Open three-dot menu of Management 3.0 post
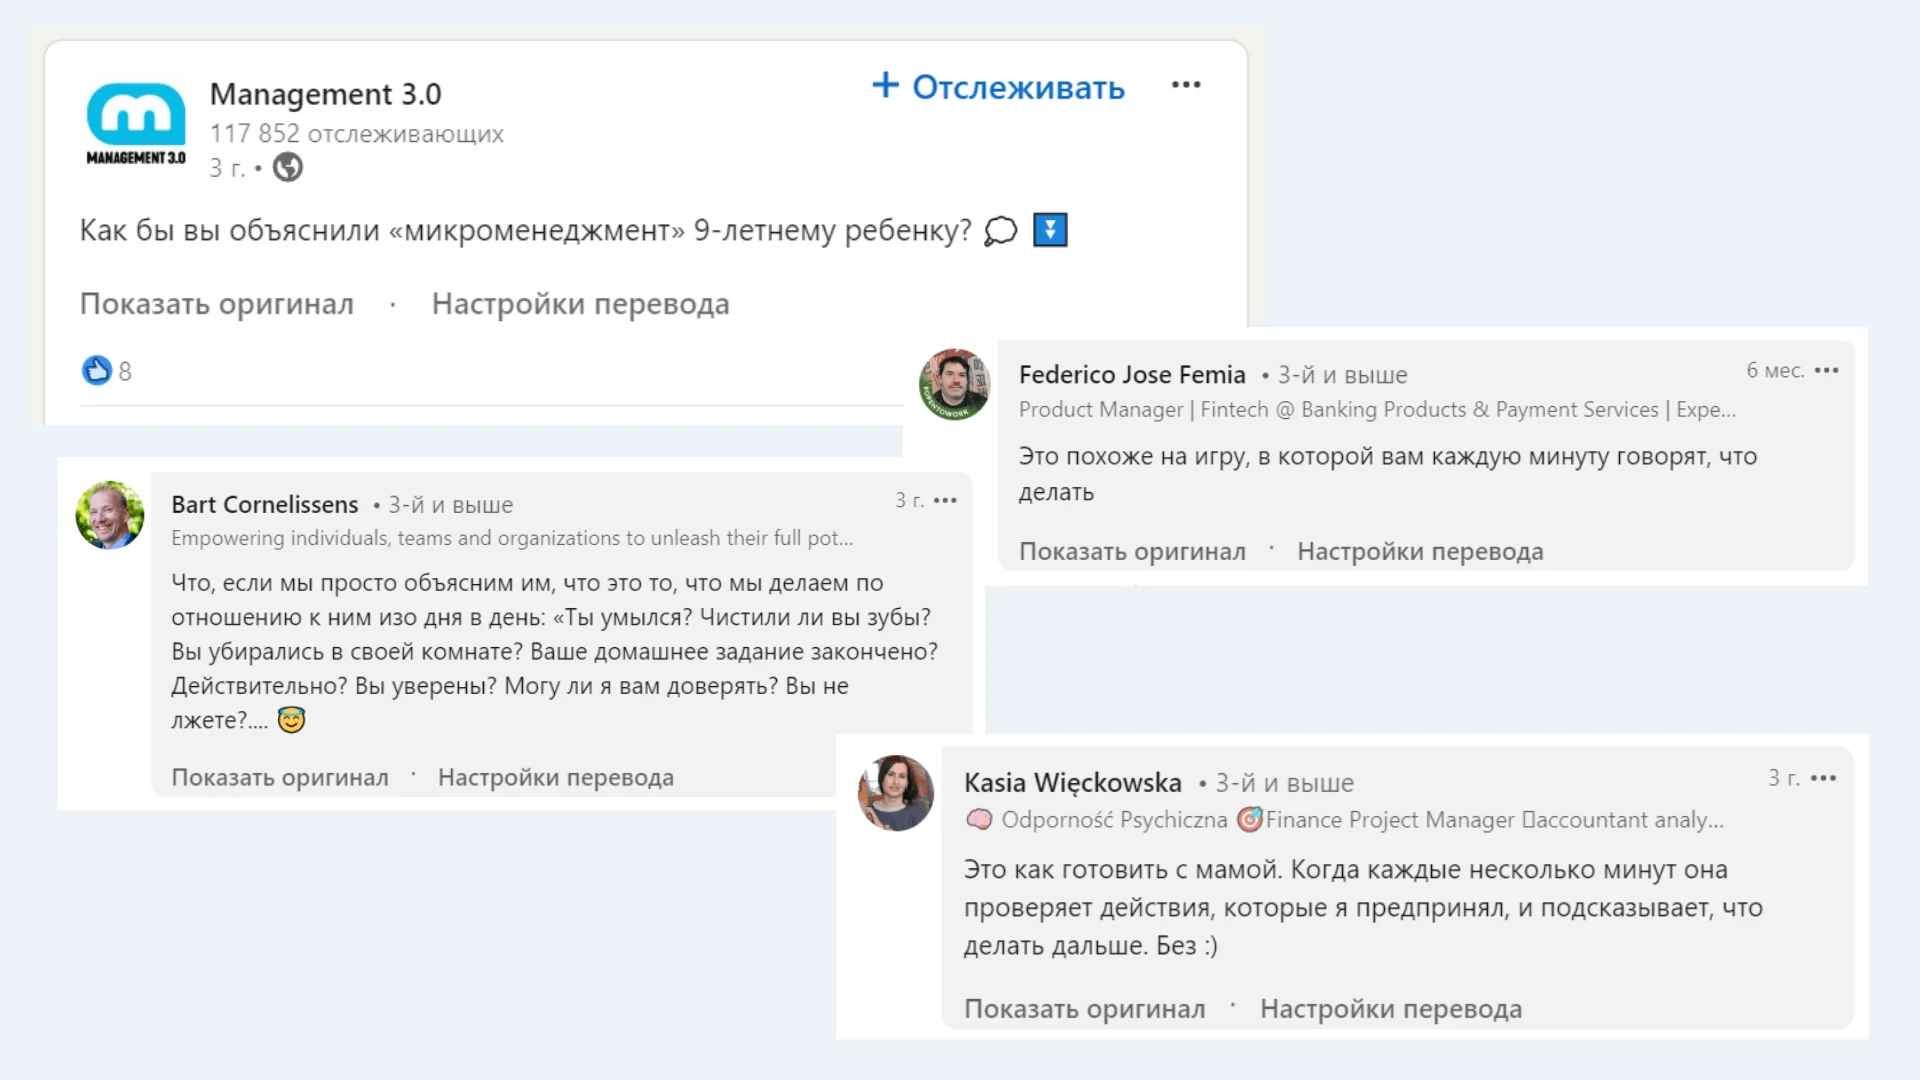1920x1080 pixels. 1186,85
